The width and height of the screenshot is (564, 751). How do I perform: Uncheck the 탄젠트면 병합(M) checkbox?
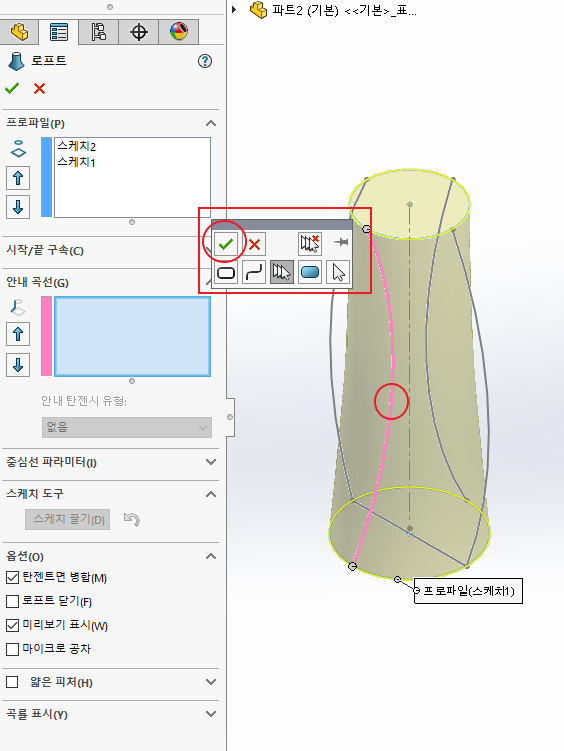coord(12,578)
